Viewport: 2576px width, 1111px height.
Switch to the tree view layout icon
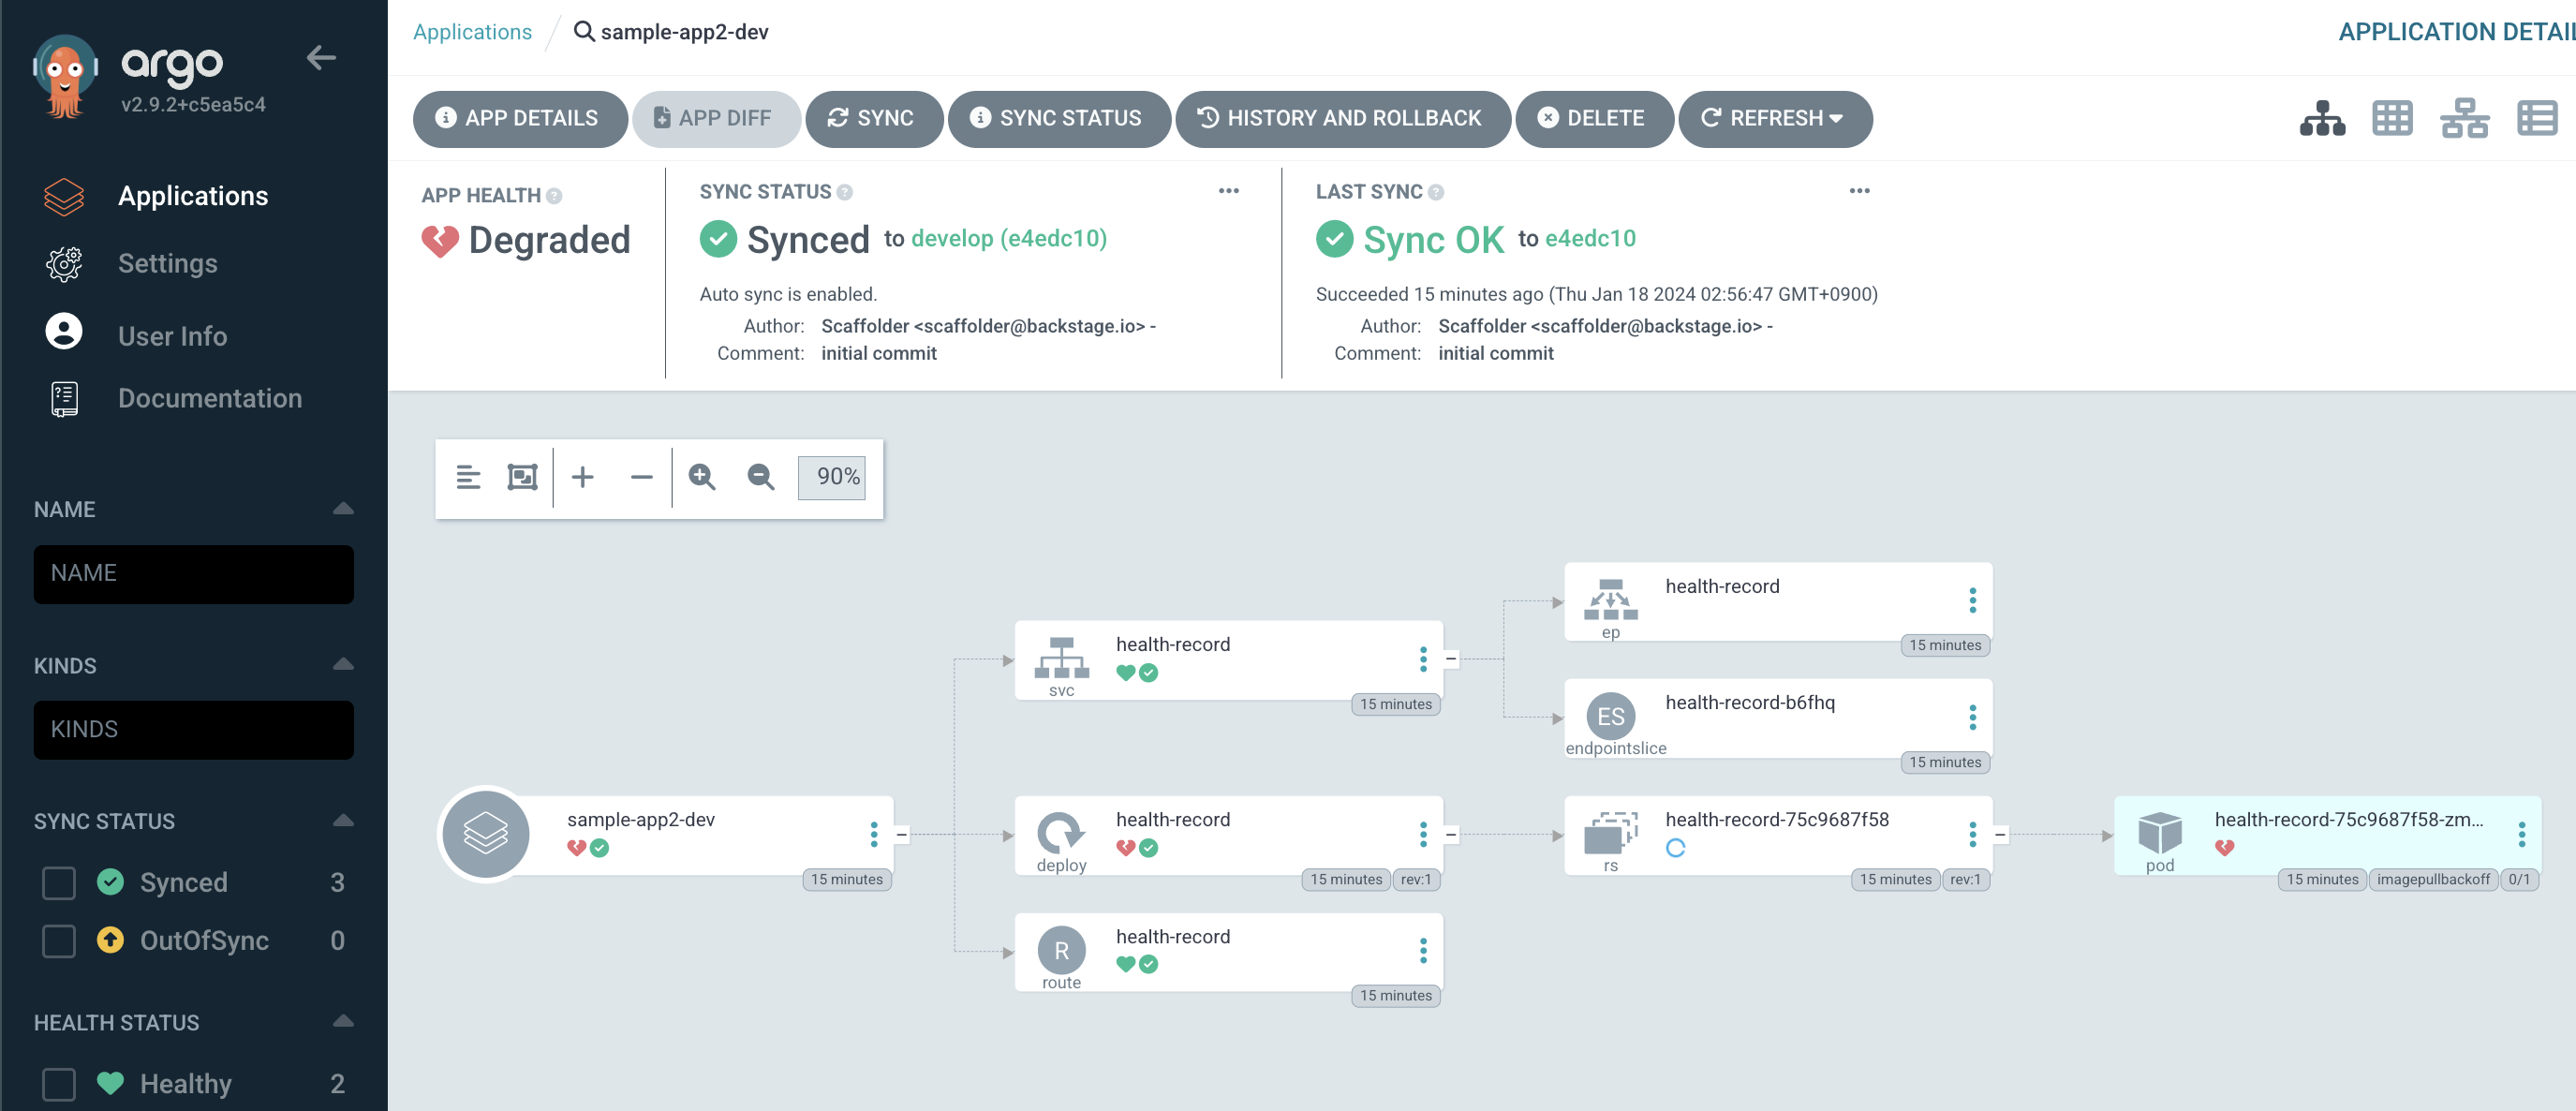tap(2321, 118)
